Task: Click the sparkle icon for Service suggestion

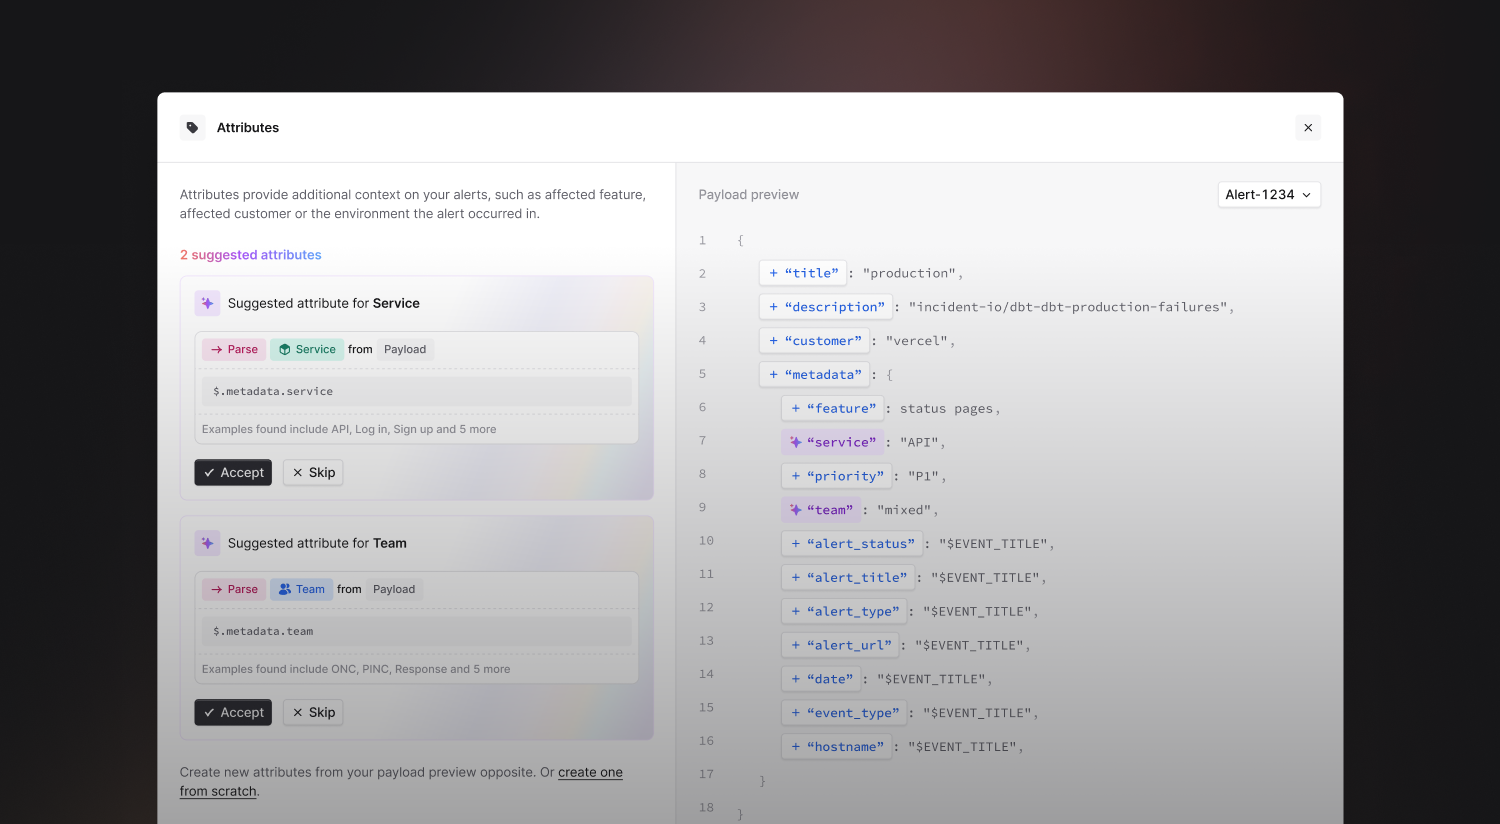Action: pos(207,303)
